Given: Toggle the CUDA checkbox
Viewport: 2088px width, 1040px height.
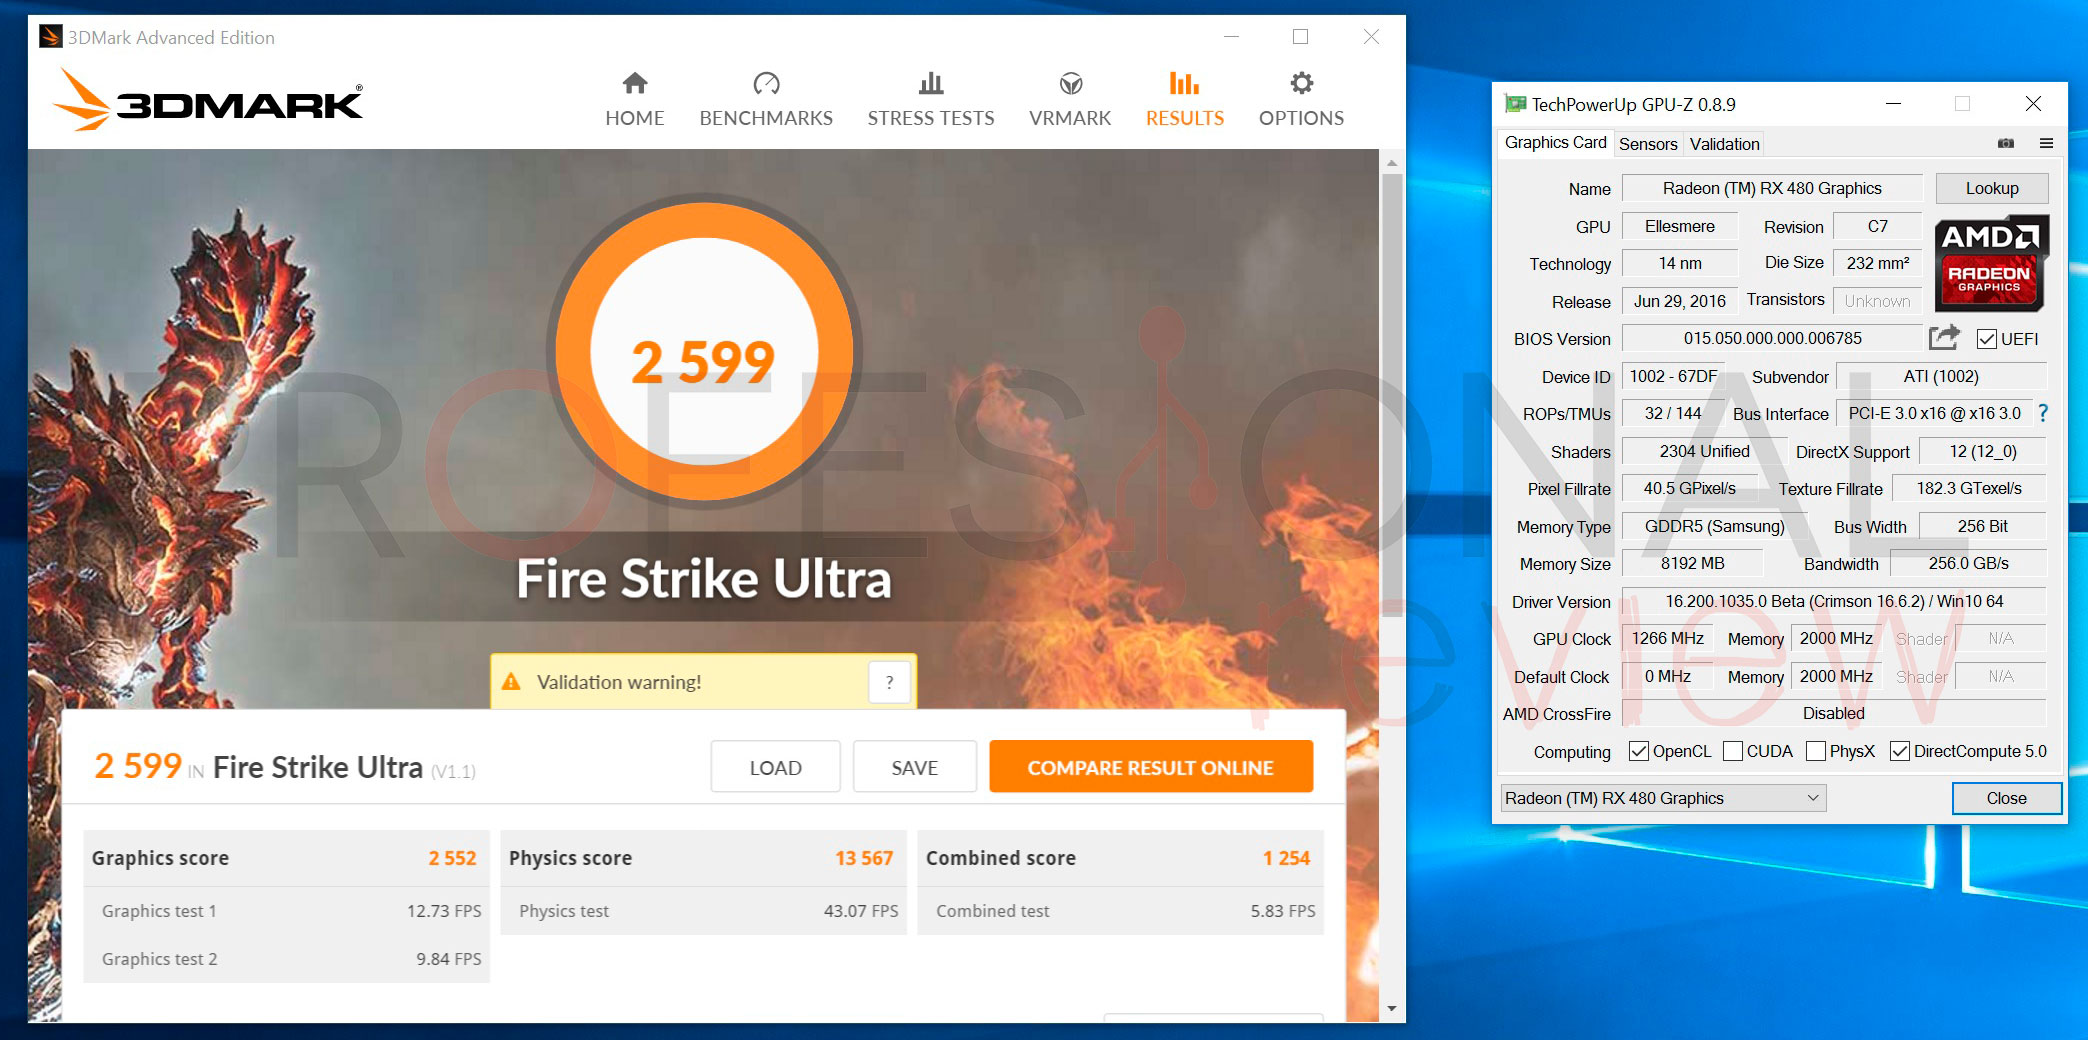Looking at the screenshot, I should 1733,751.
